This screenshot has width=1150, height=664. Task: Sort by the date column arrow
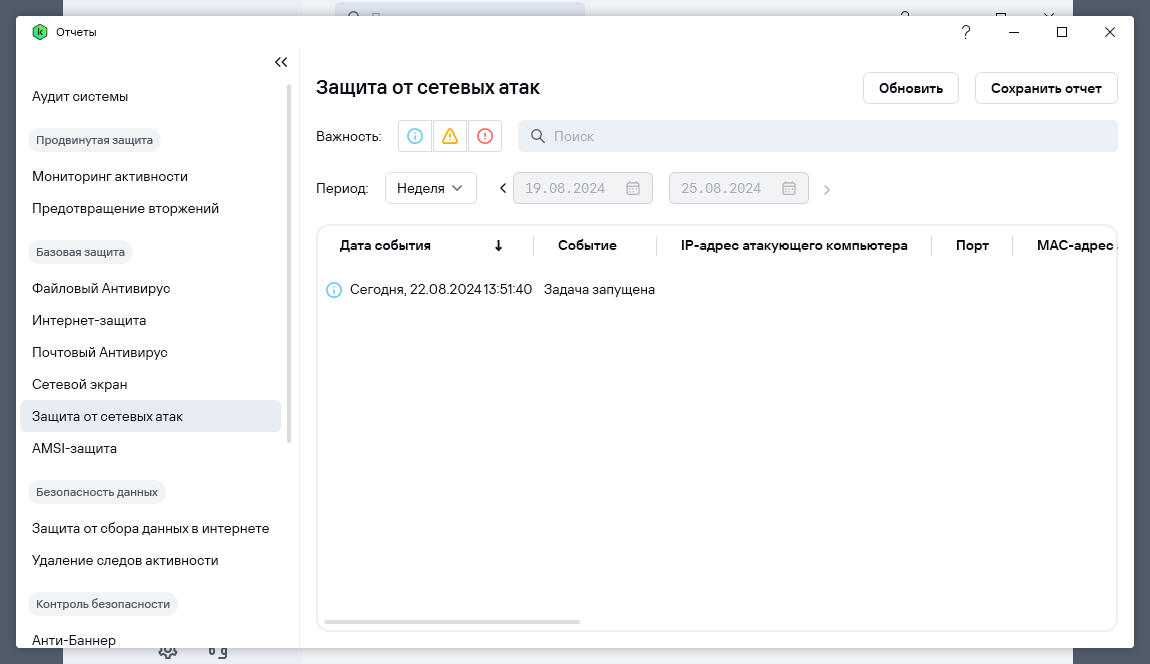click(x=498, y=245)
